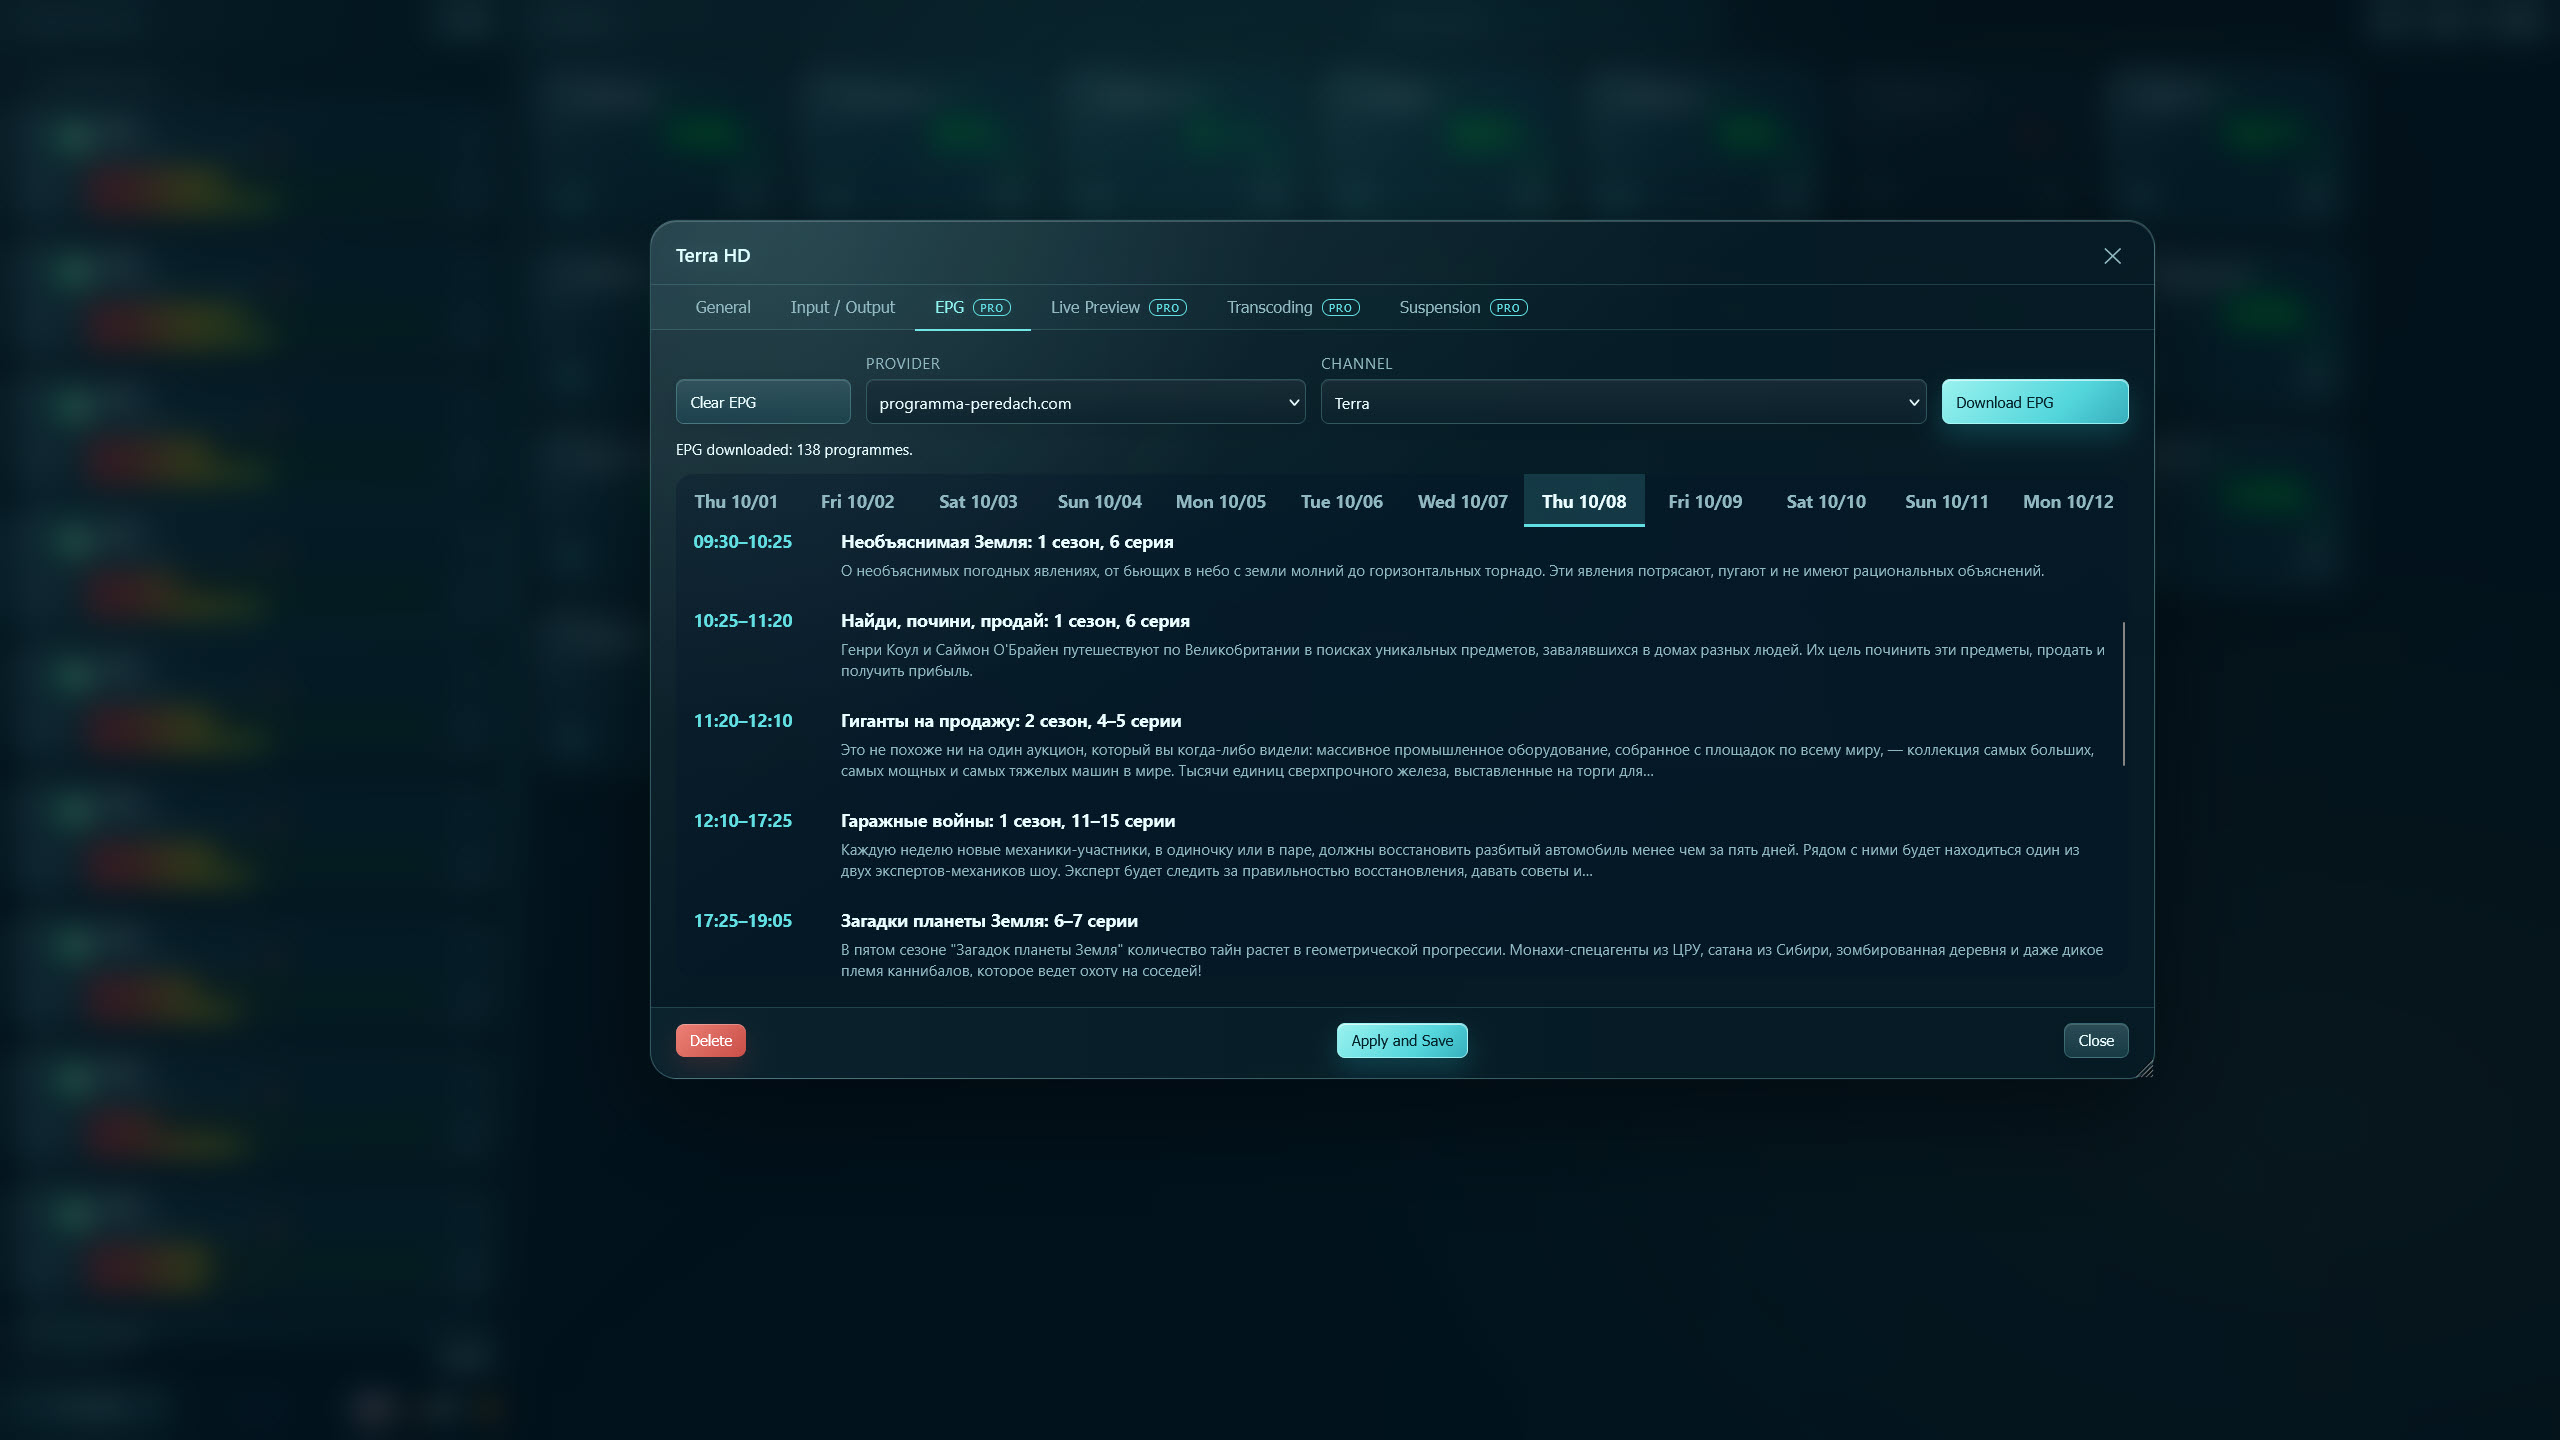This screenshot has height=1440, width=2560.
Task: Select the Tue 10/06 day tab
Action: [x=1341, y=501]
